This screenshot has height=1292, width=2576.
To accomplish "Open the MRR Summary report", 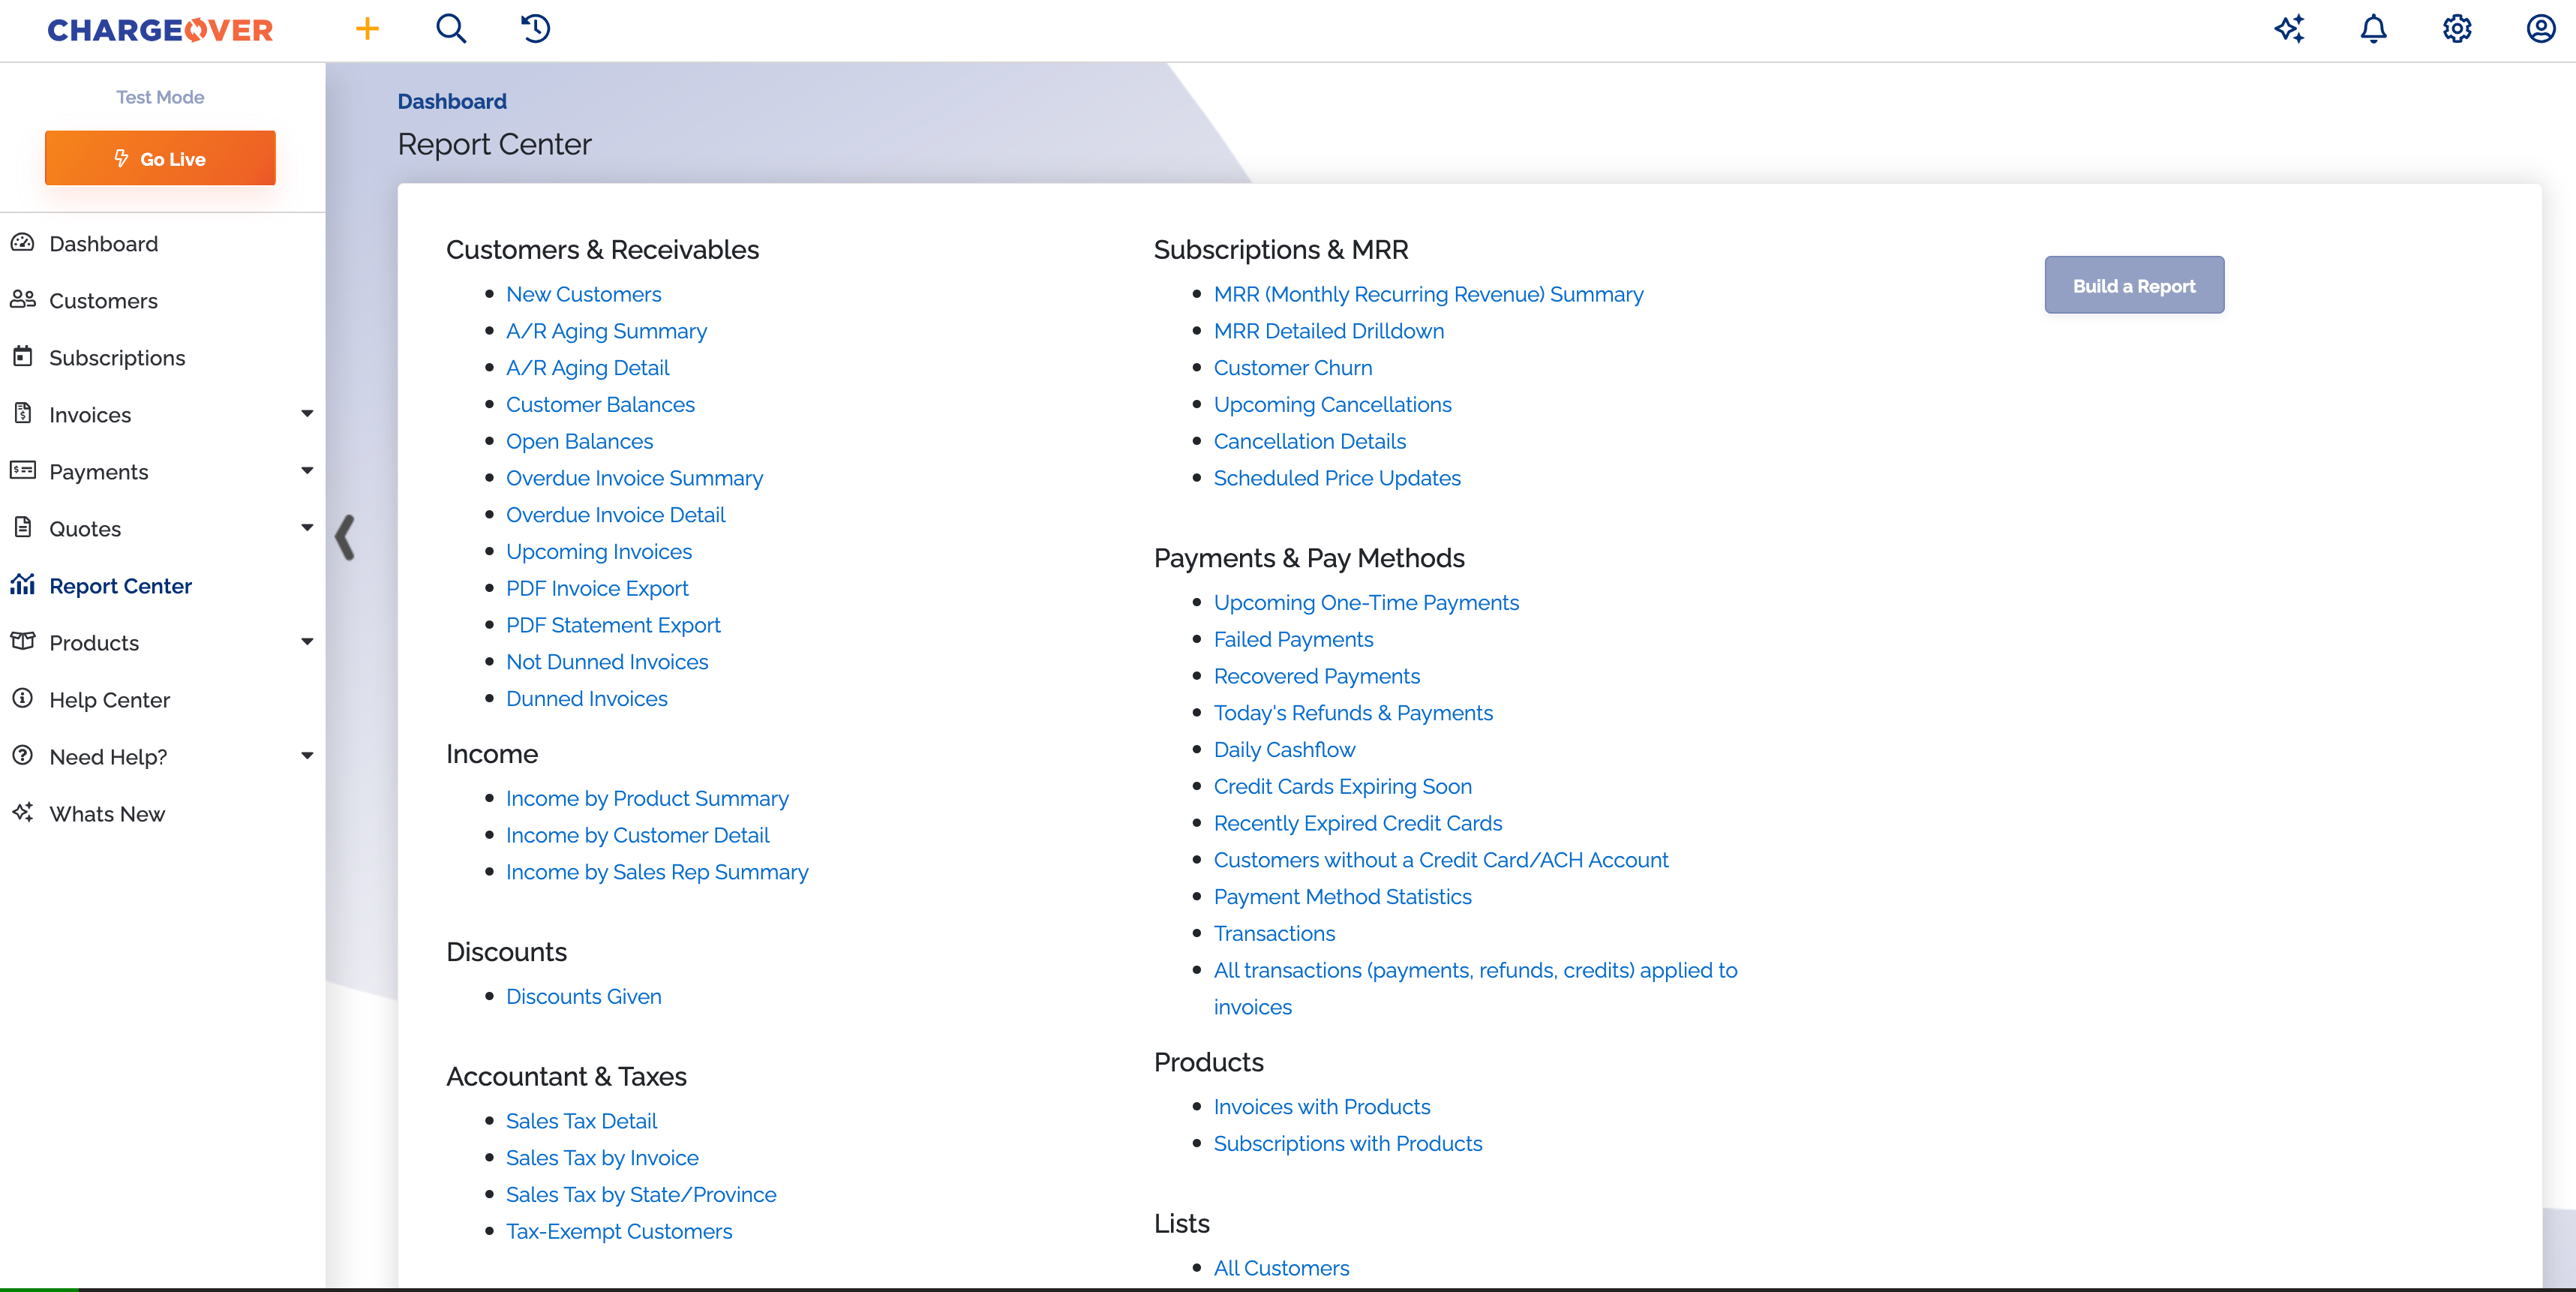I will 1429,294.
